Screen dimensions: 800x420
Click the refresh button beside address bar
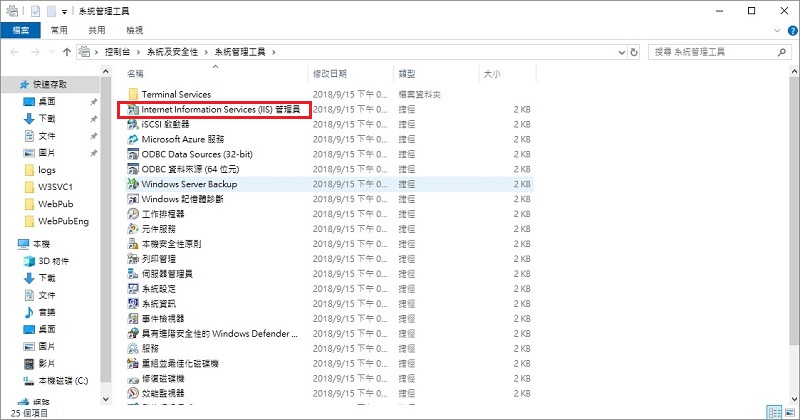click(x=635, y=51)
